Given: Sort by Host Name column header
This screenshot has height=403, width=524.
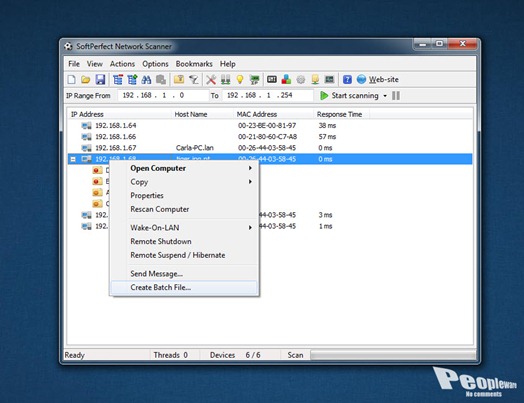Looking at the screenshot, I should pyautogui.click(x=203, y=114).
